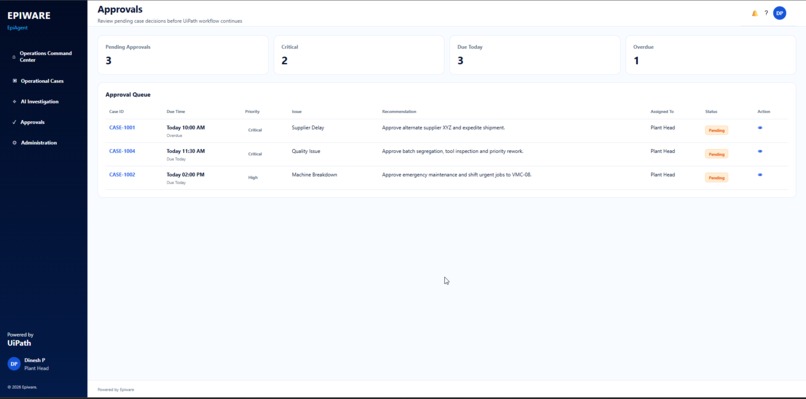Open the help question mark icon
The image size is (806, 399).
[x=766, y=13]
